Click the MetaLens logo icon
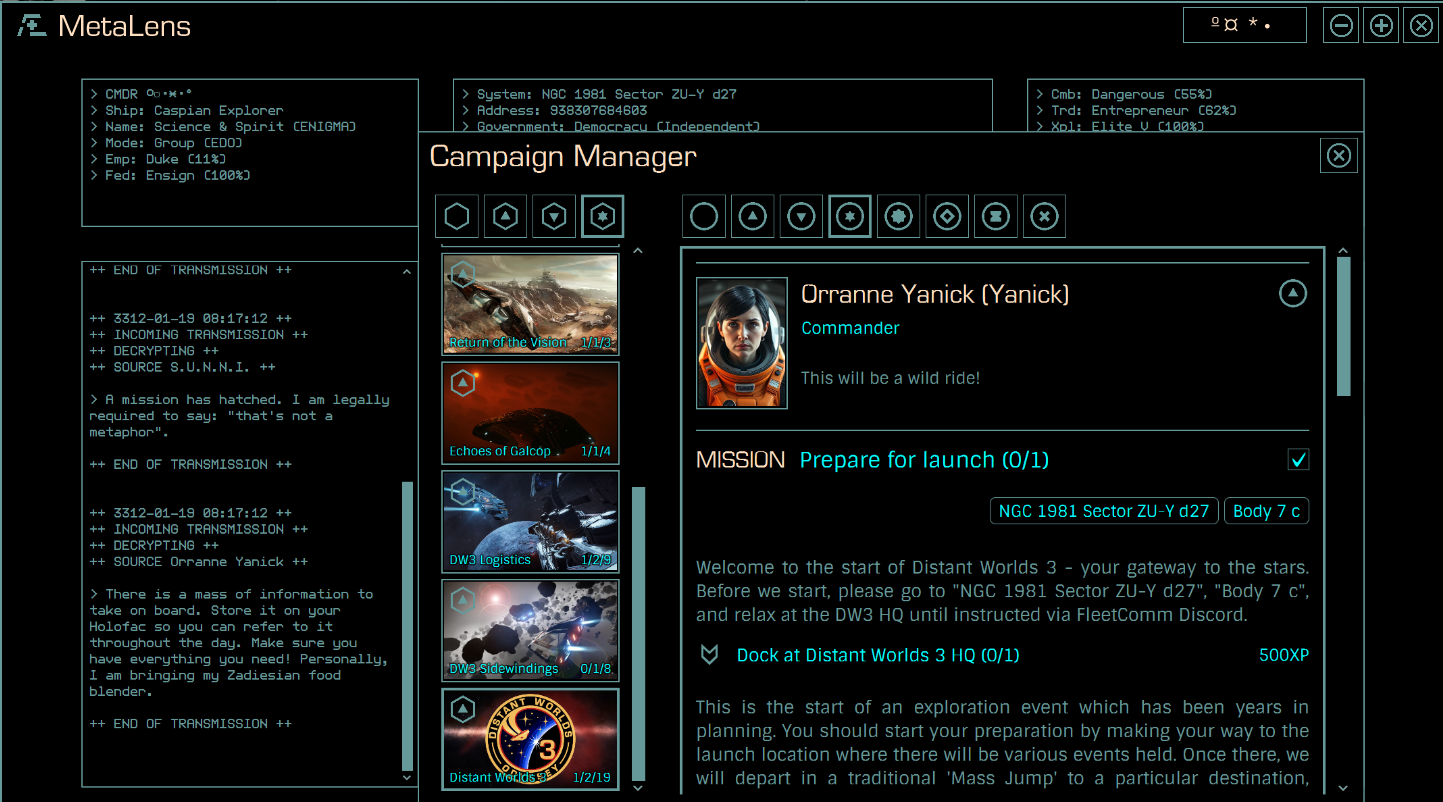 click(x=32, y=26)
